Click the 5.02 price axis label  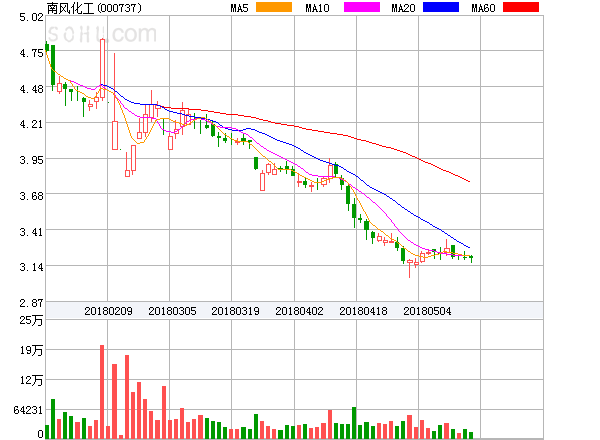point(31,17)
